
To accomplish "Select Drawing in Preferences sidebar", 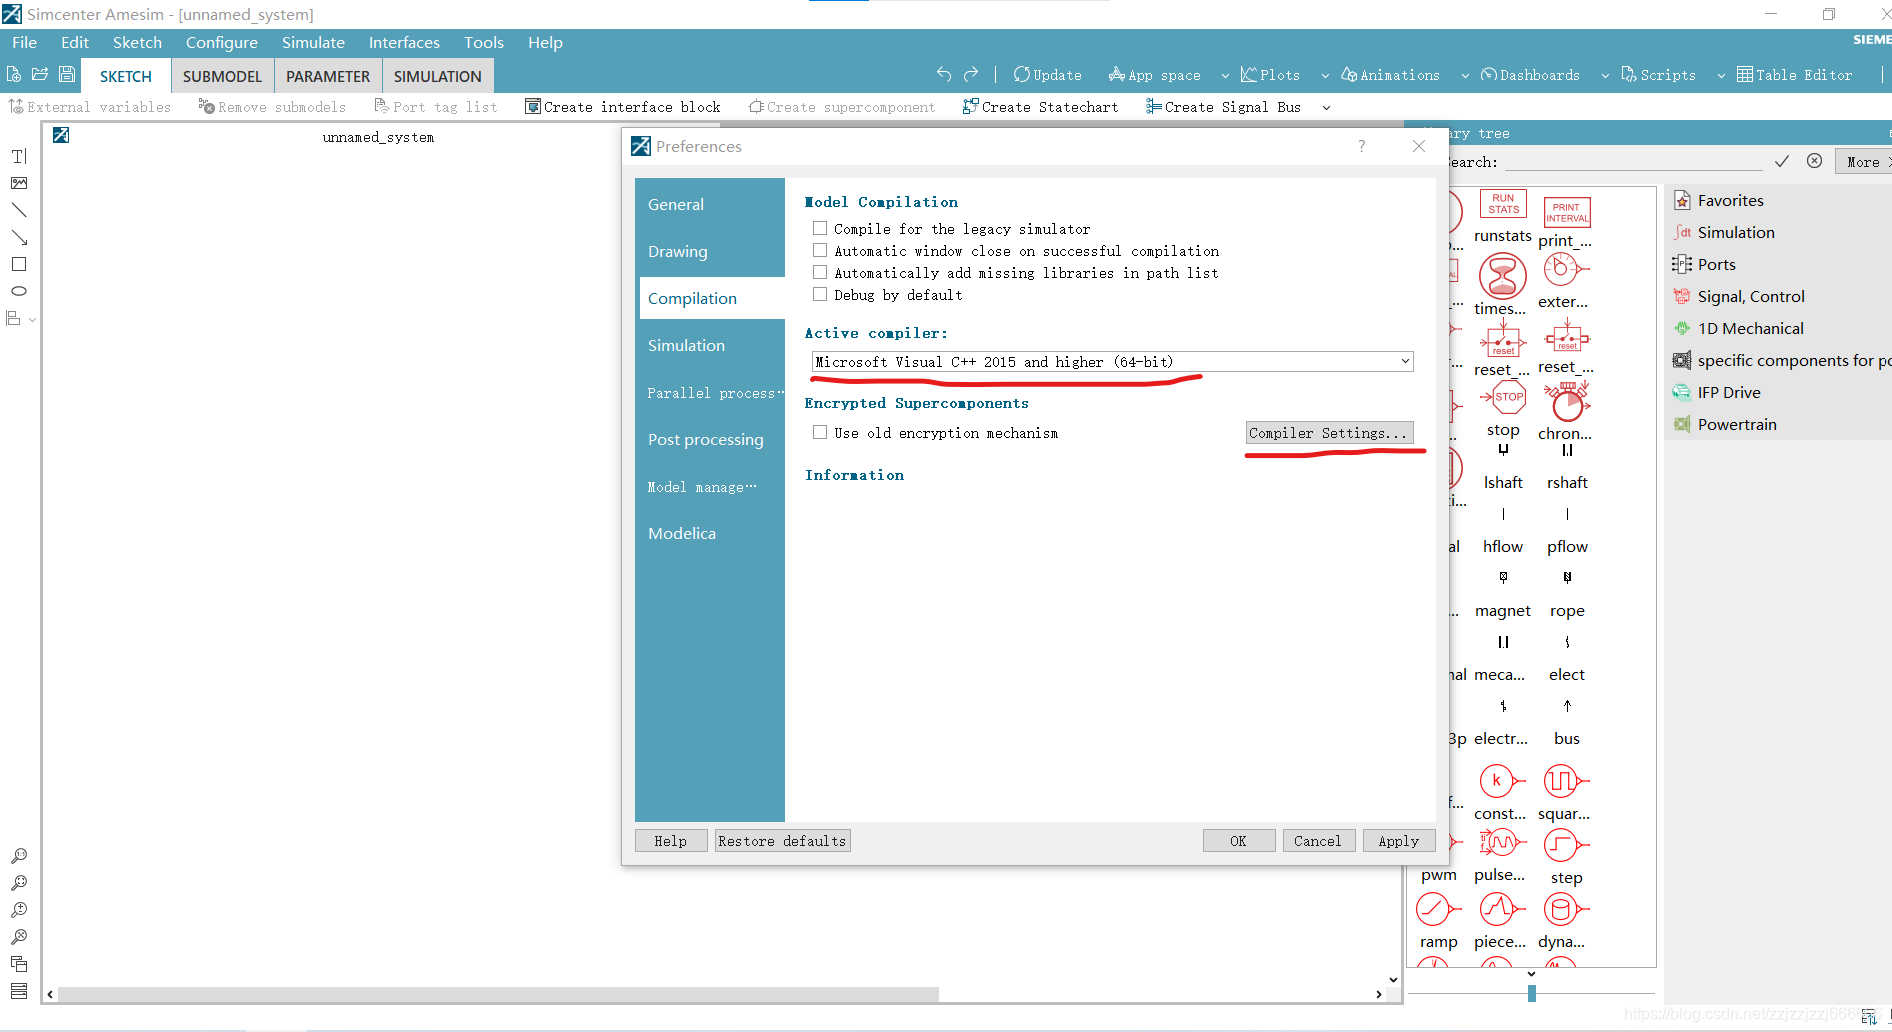I will point(710,251).
